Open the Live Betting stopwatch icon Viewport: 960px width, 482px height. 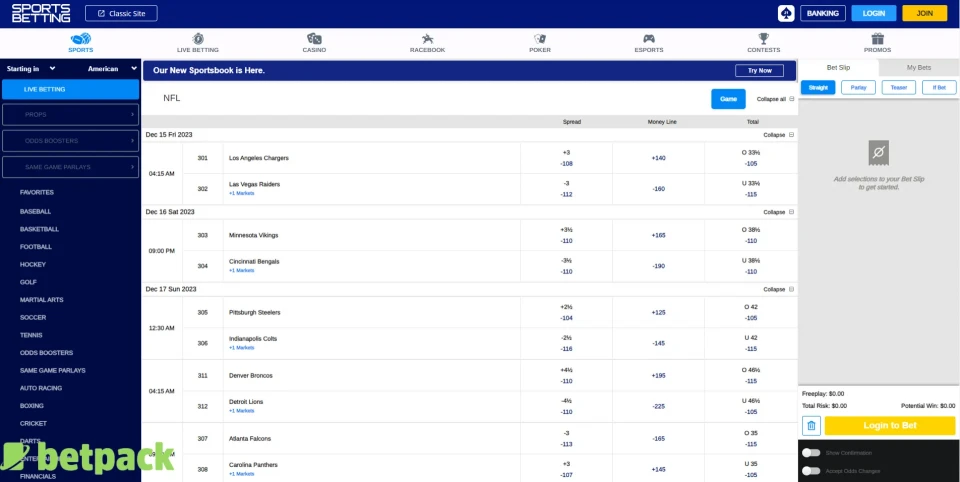coord(198,38)
